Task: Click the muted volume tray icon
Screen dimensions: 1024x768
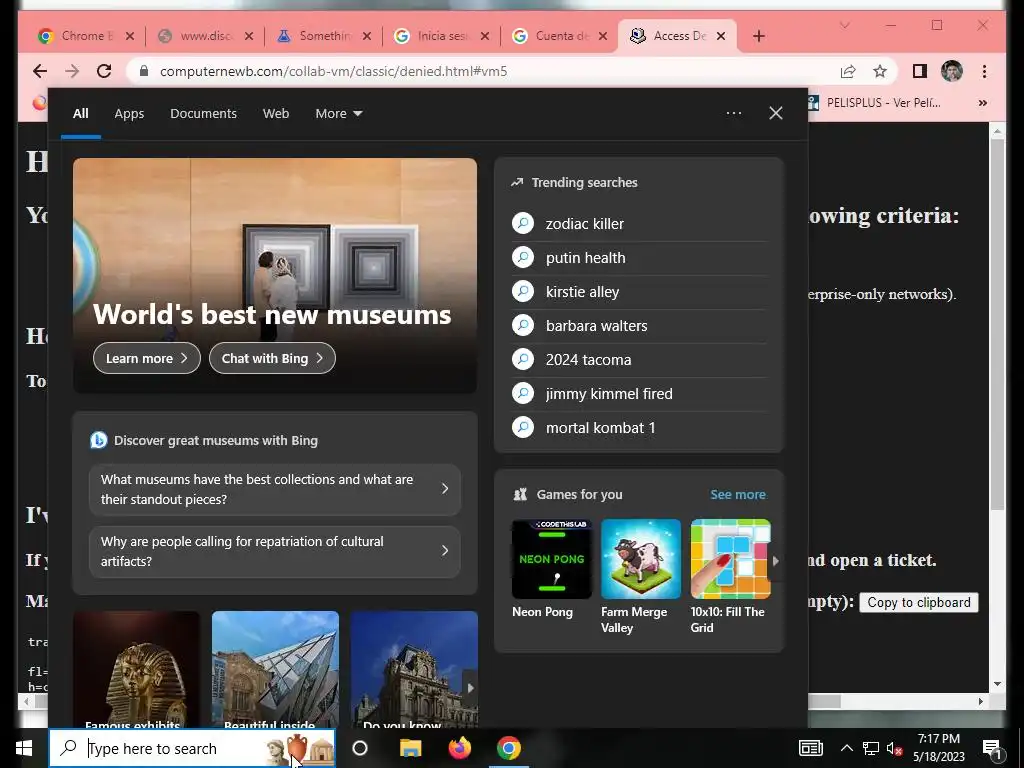Action: pos(894,748)
